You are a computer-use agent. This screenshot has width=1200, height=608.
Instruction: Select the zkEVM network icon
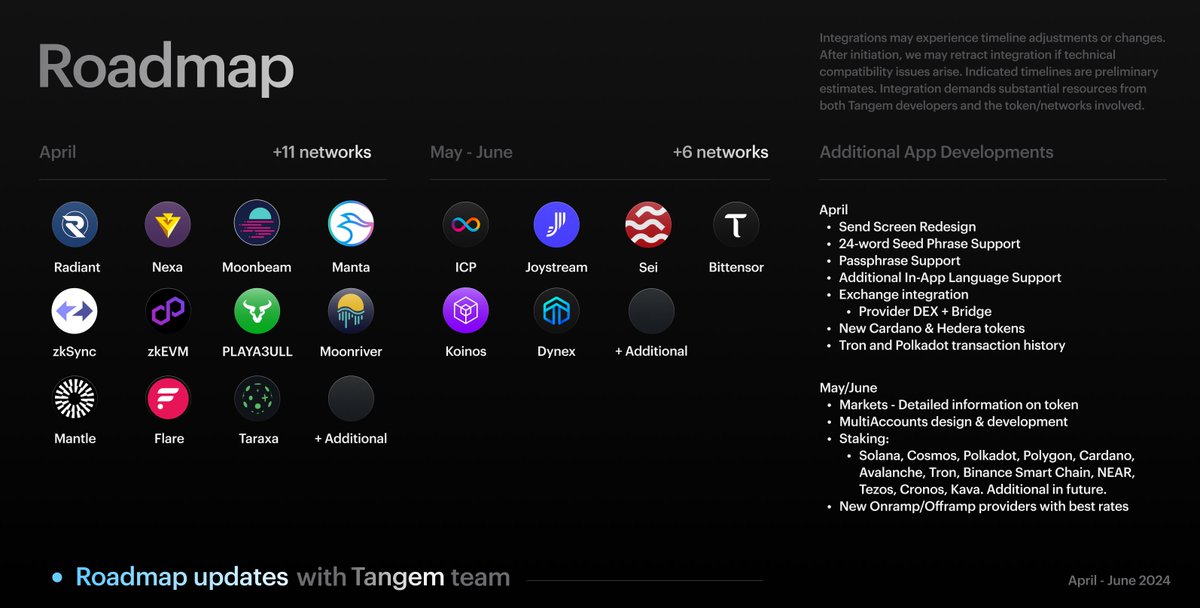[x=168, y=311]
